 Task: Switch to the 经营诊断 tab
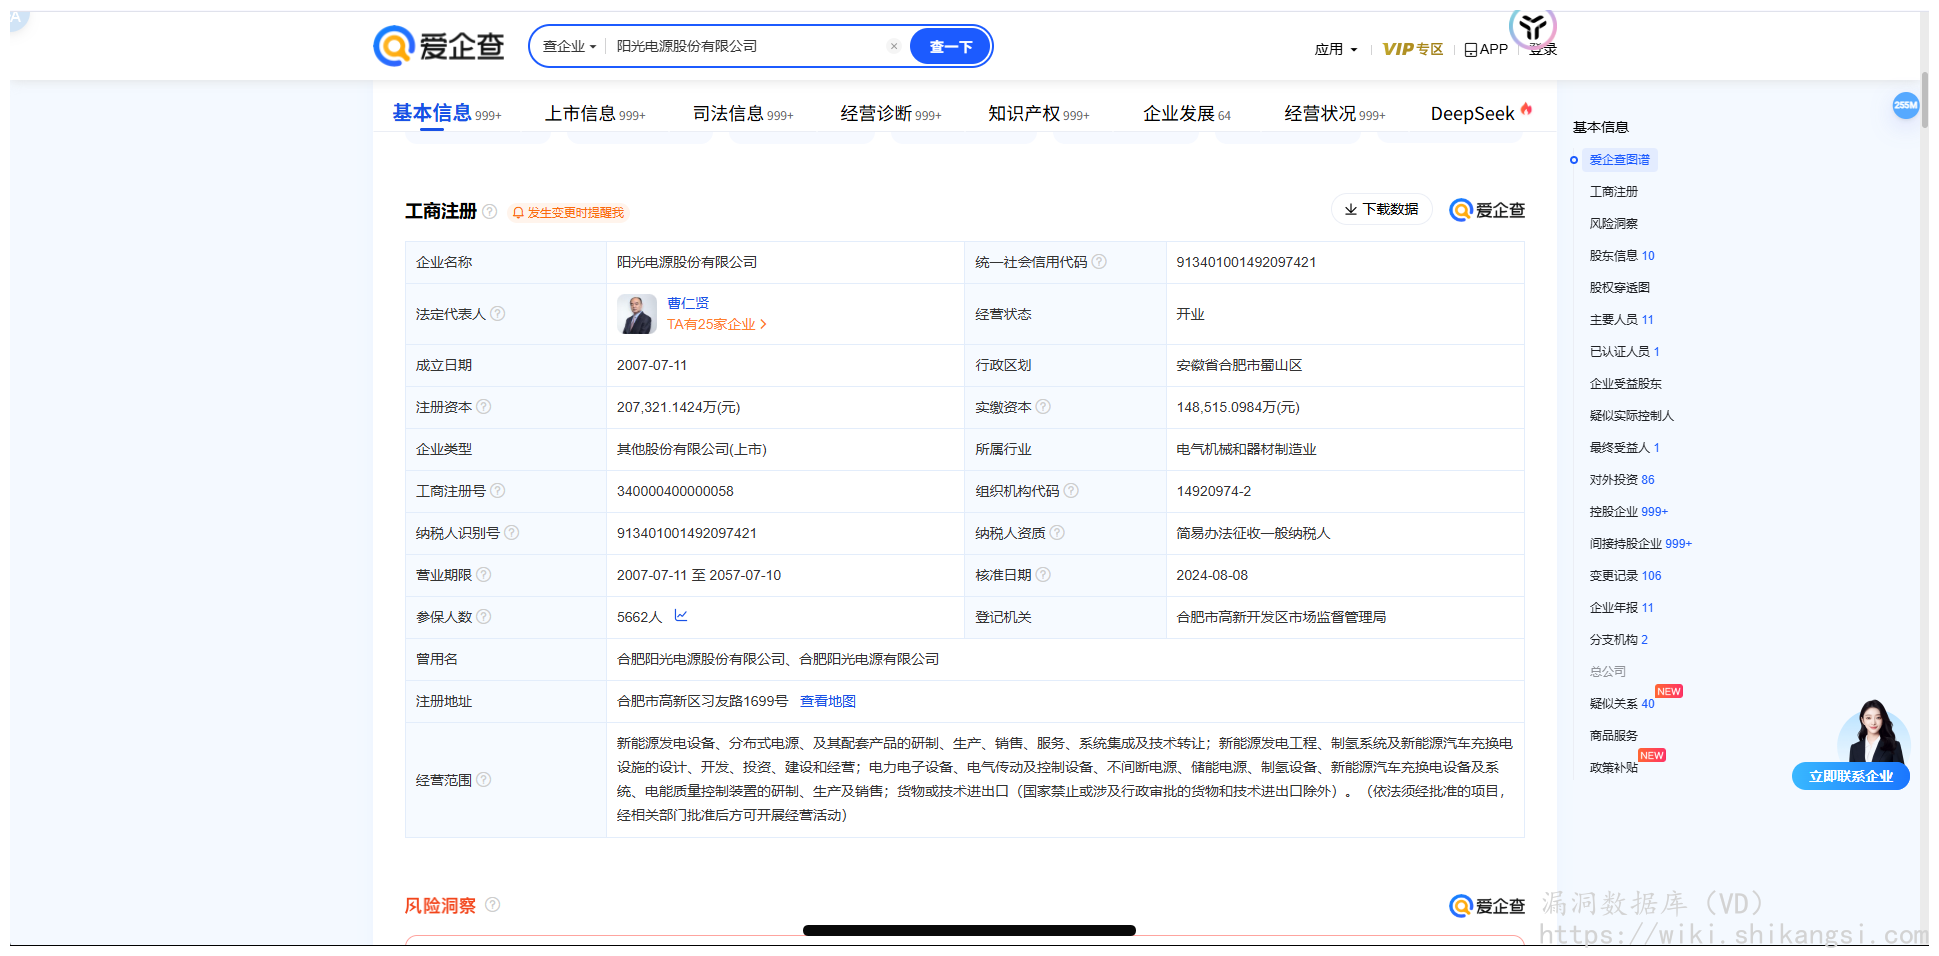tap(890, 114)
